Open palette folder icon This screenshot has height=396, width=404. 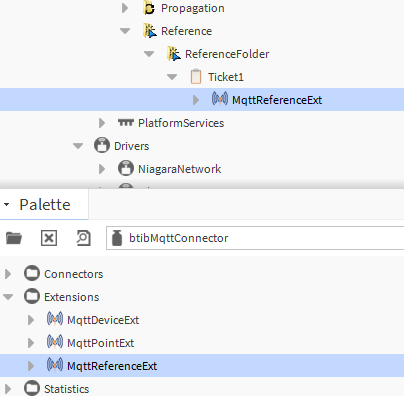(14, 238)
